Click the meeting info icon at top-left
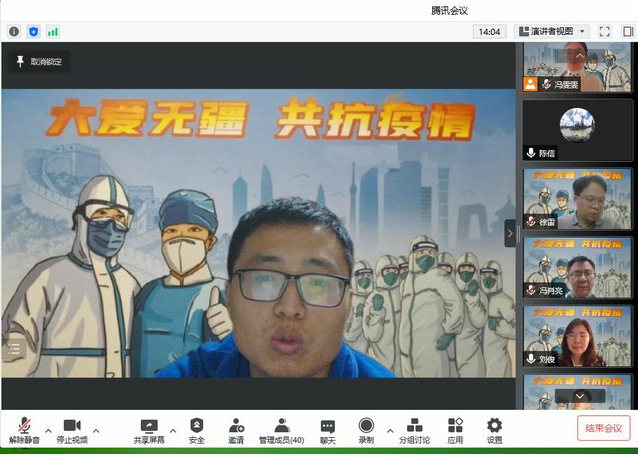 pos(14,32)
